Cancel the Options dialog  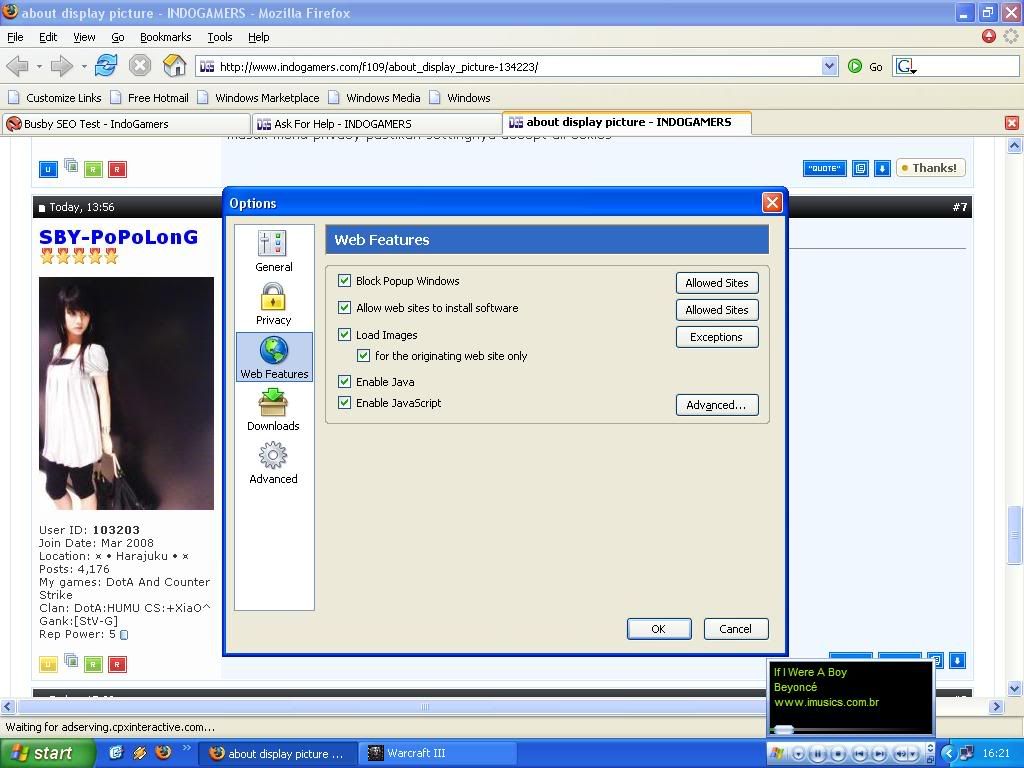[735, 629]
